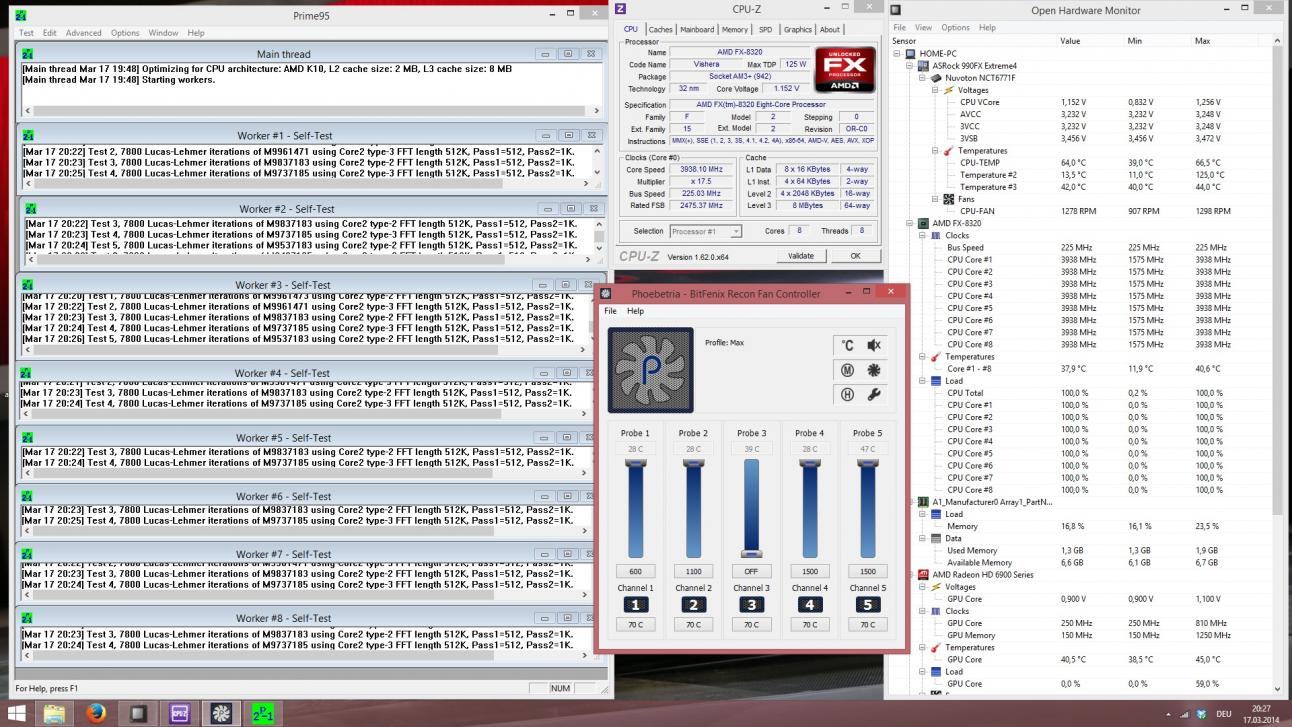Collapse the Voltages node under Nuvoton
Screen dimensions: 1292x727
tap(936, 90)
